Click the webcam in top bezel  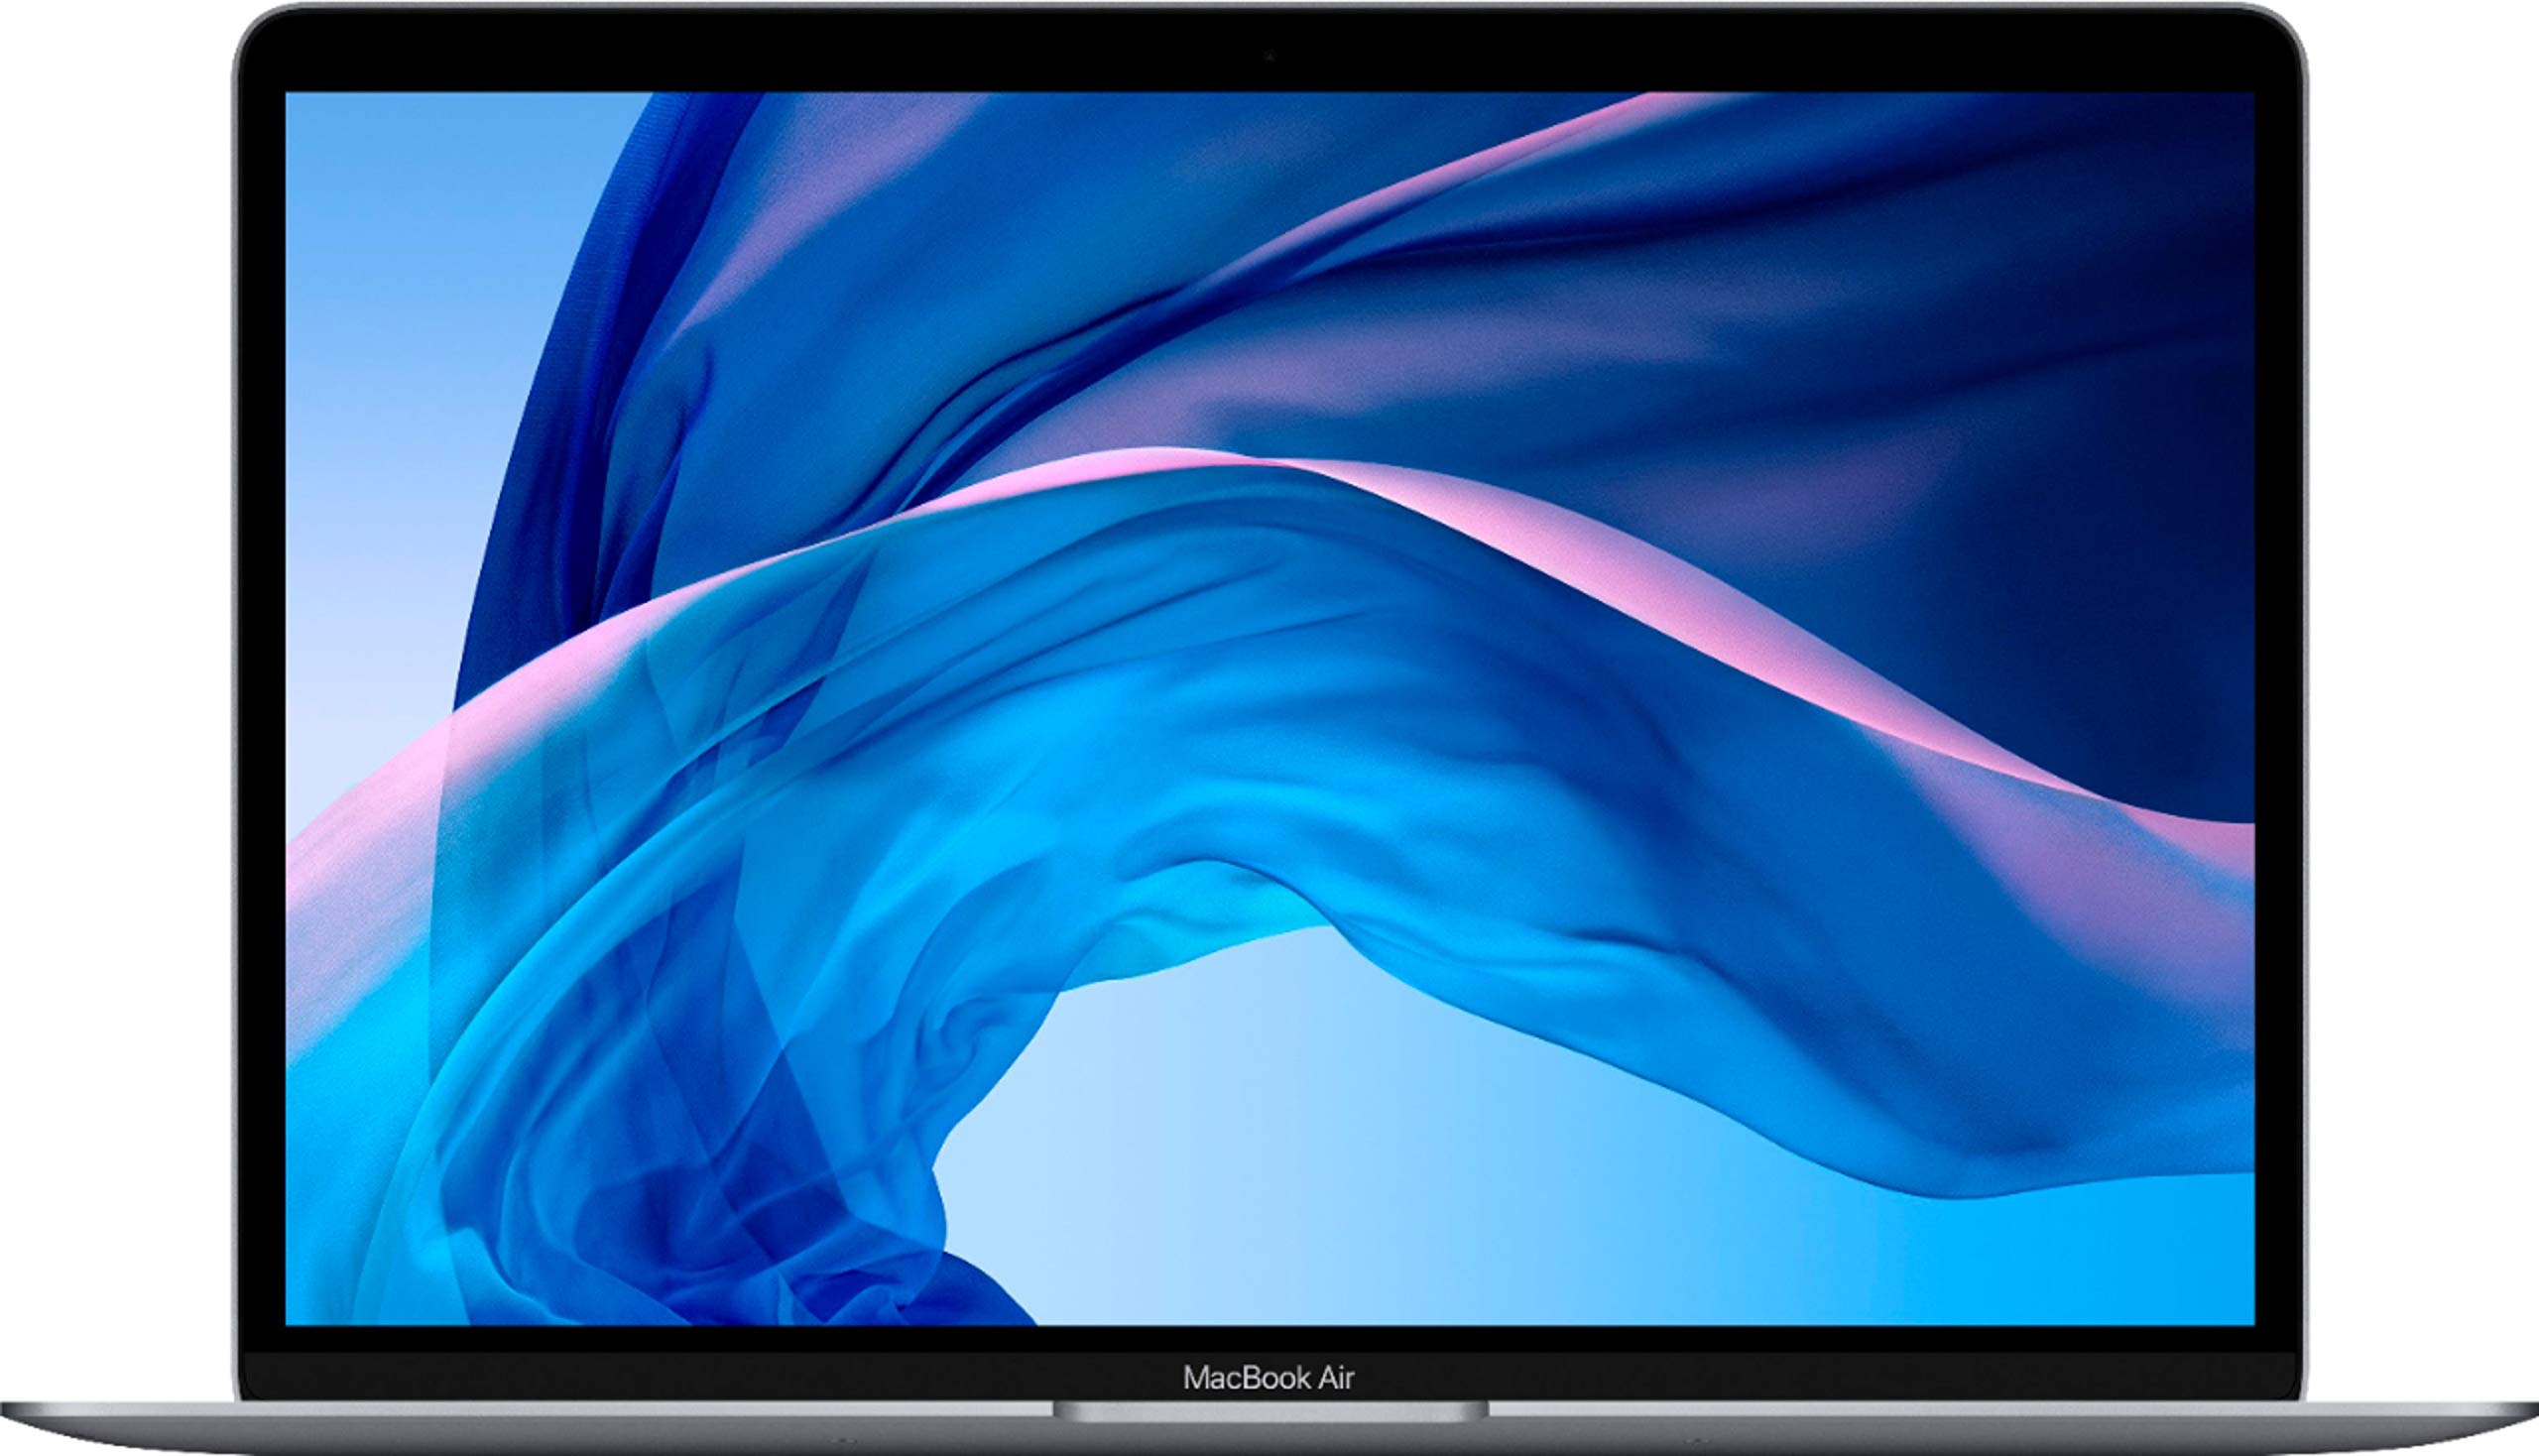pyautogui.click(x=1270, y=57)
